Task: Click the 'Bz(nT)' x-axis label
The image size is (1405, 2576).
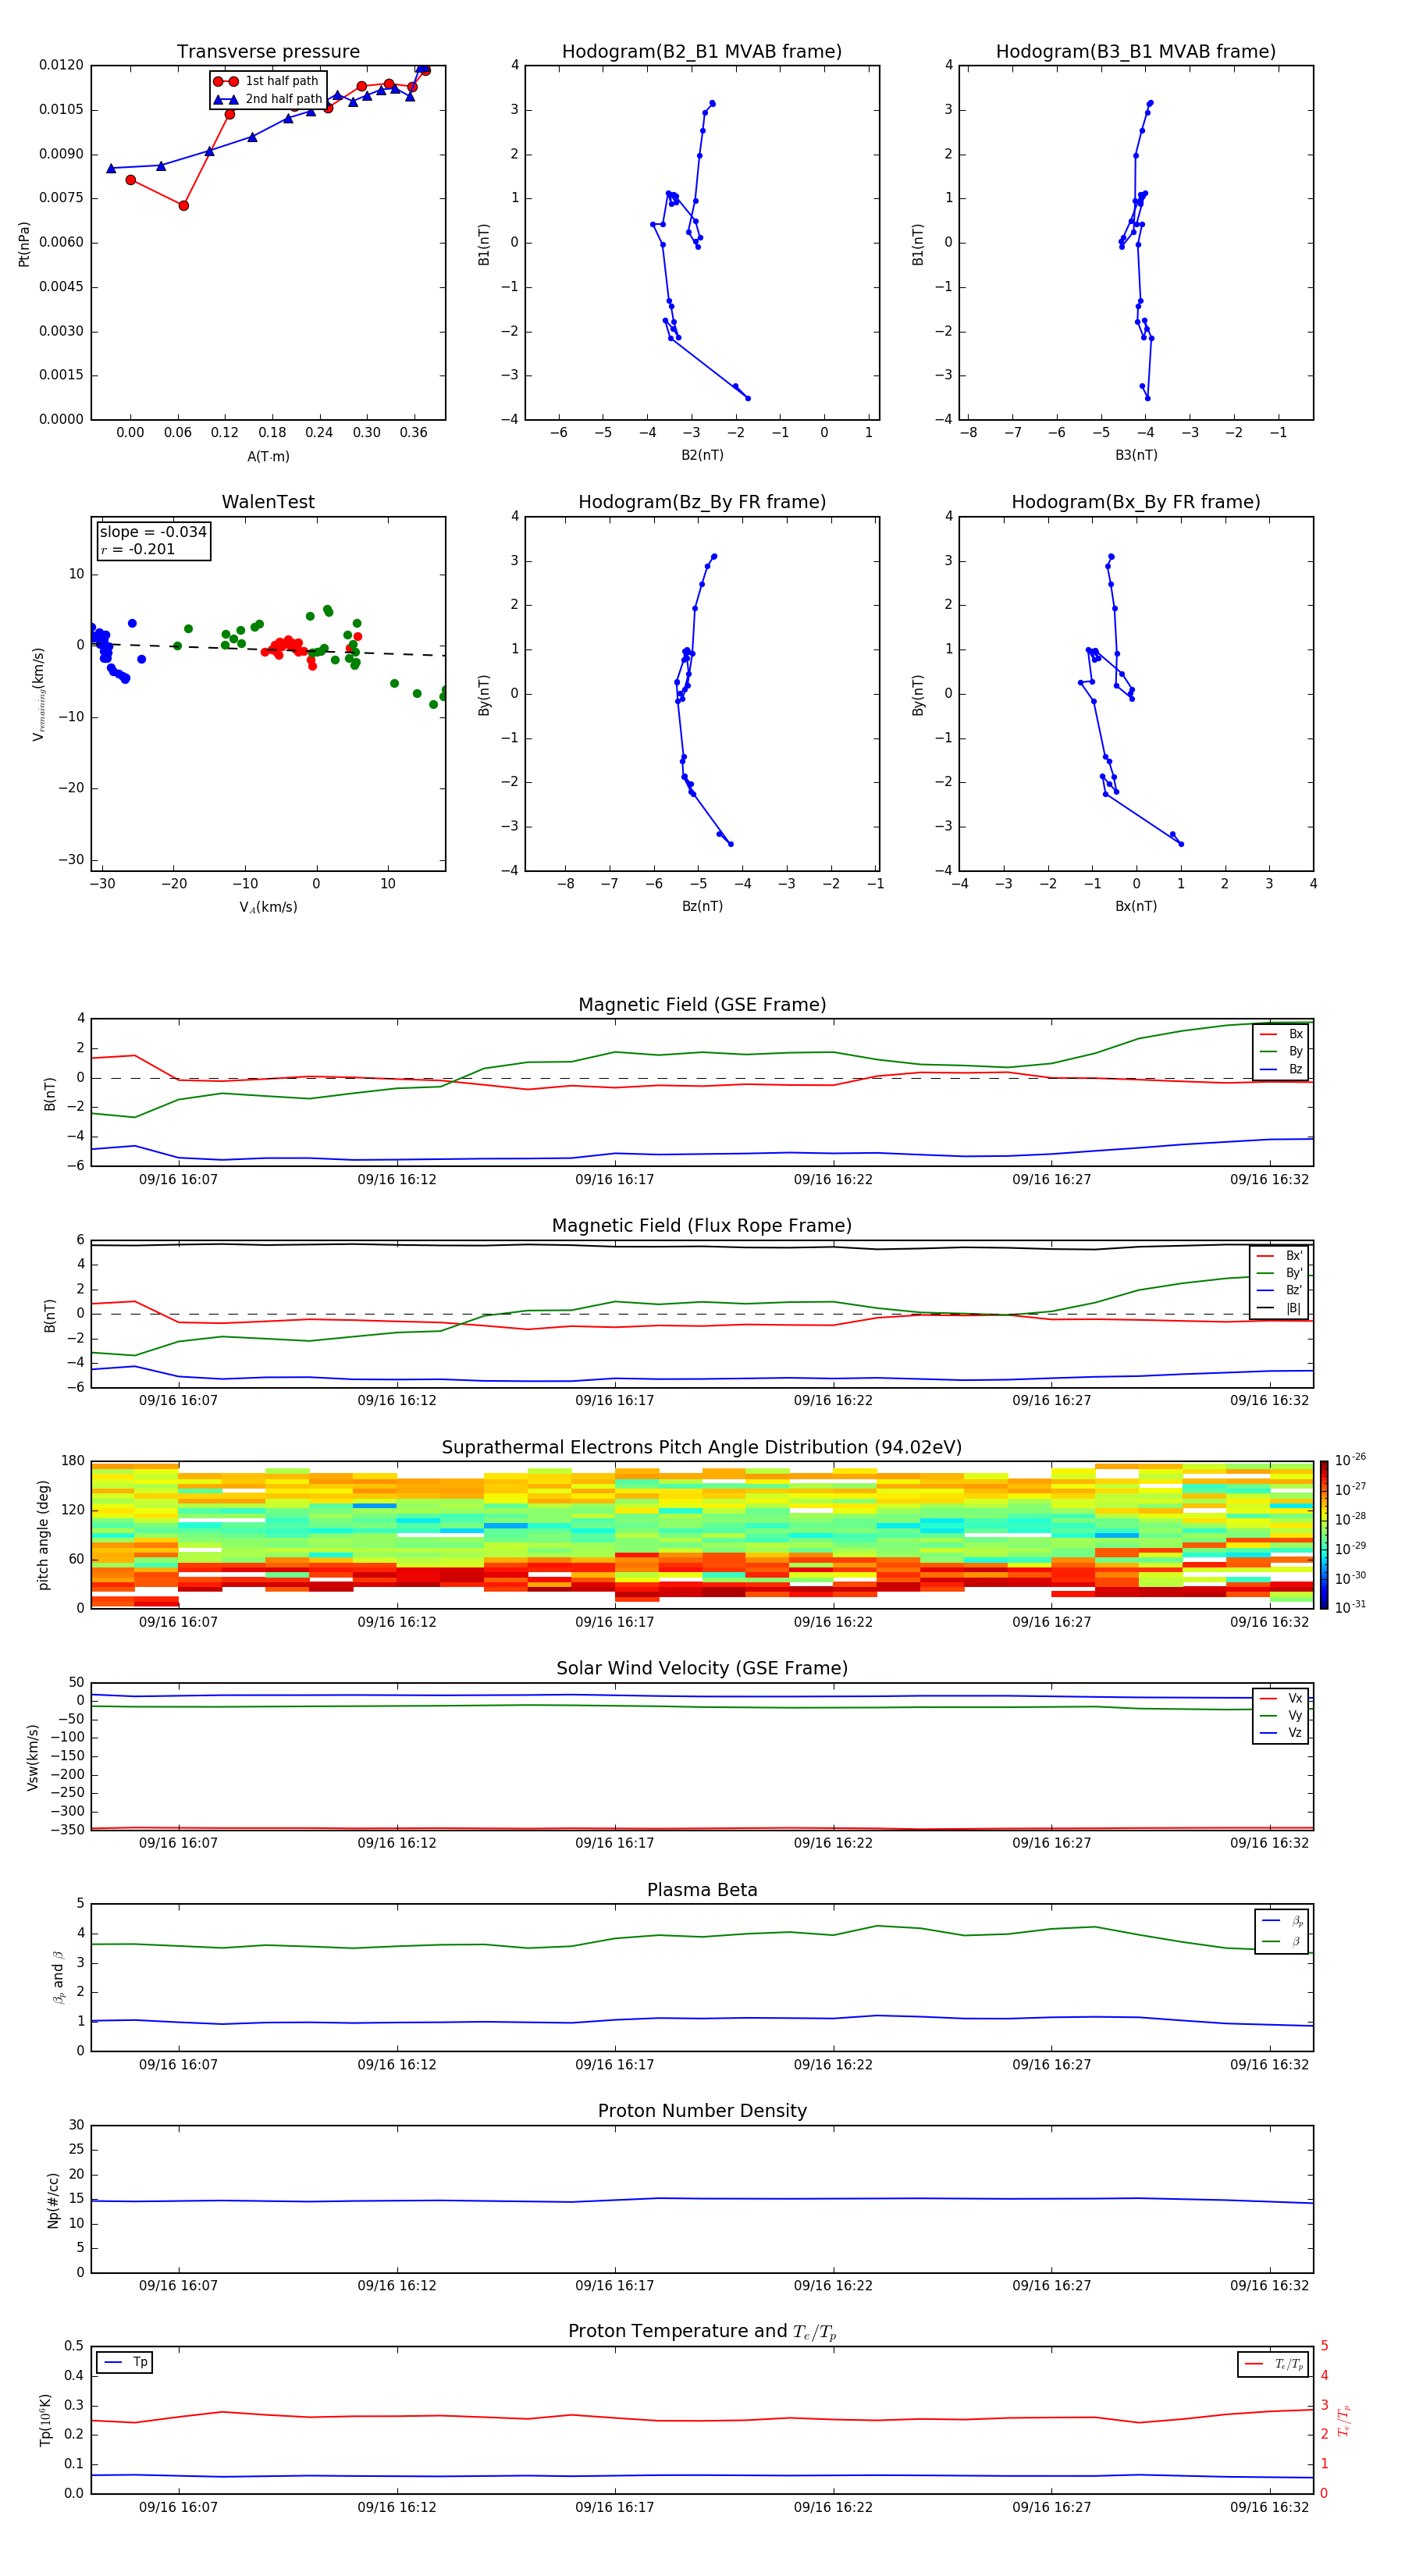Action: 702,906
